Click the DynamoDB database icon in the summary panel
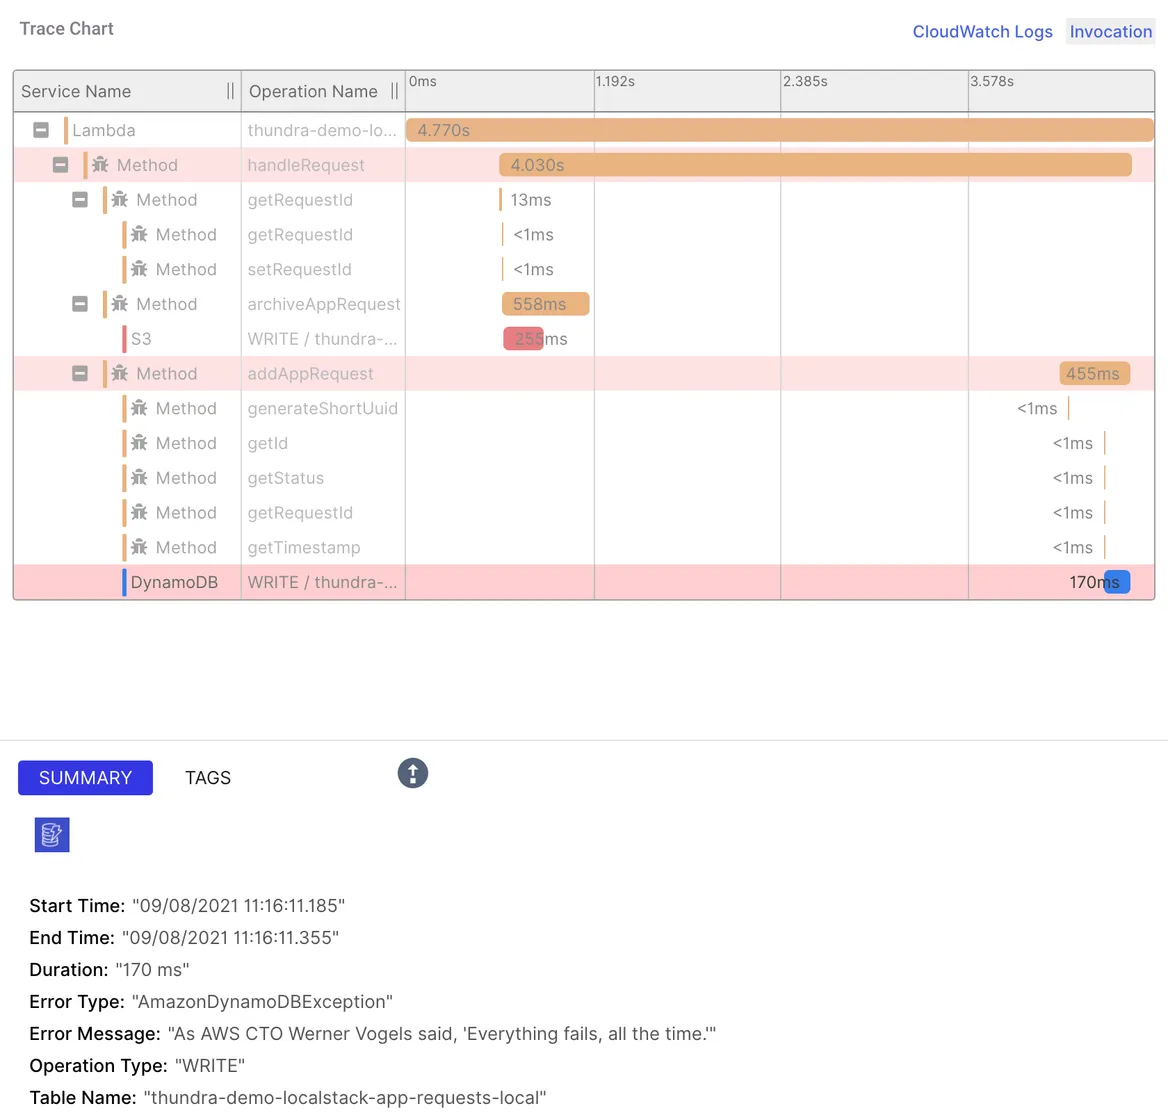 coord(51,834)
